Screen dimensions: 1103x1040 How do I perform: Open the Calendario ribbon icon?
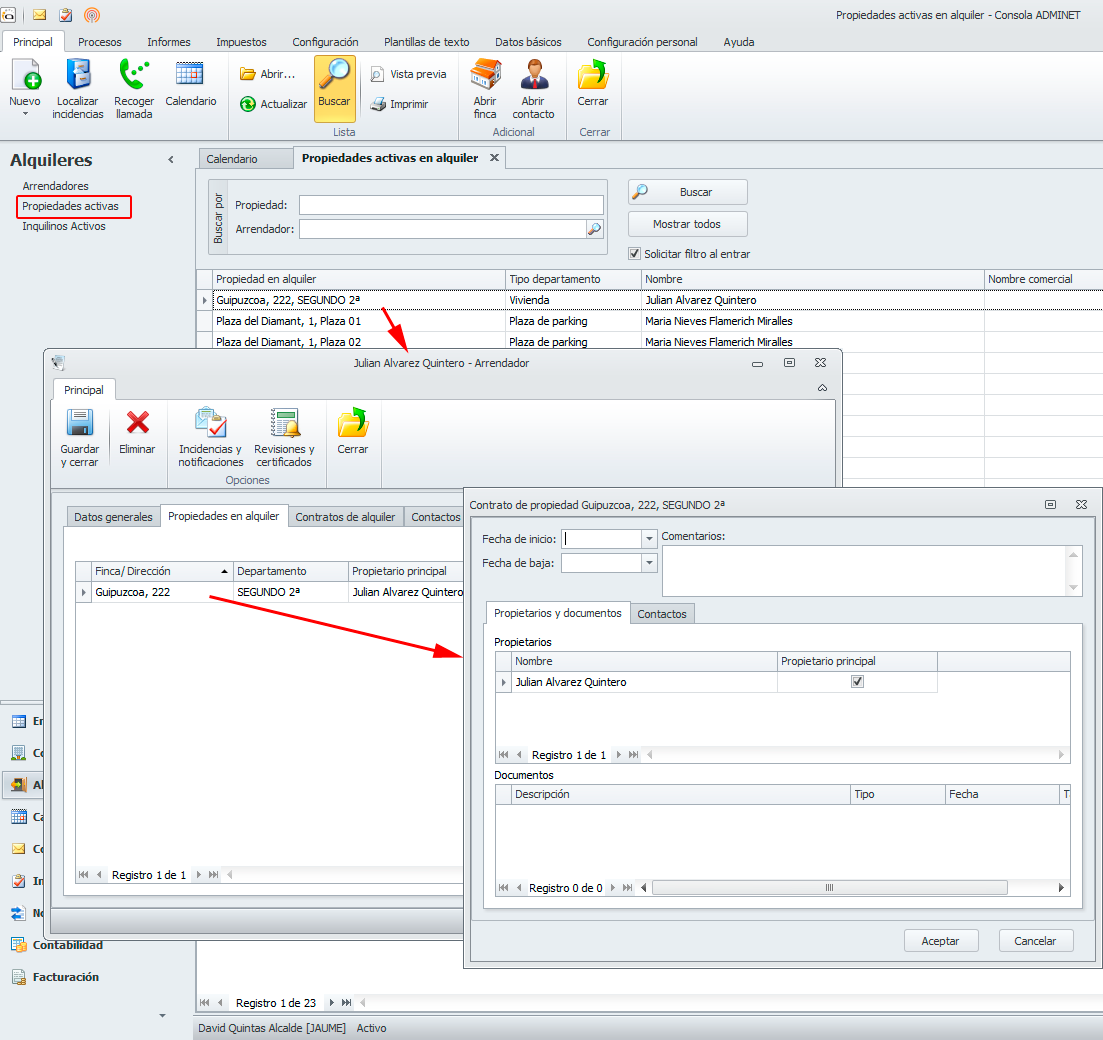click(190, 74)
